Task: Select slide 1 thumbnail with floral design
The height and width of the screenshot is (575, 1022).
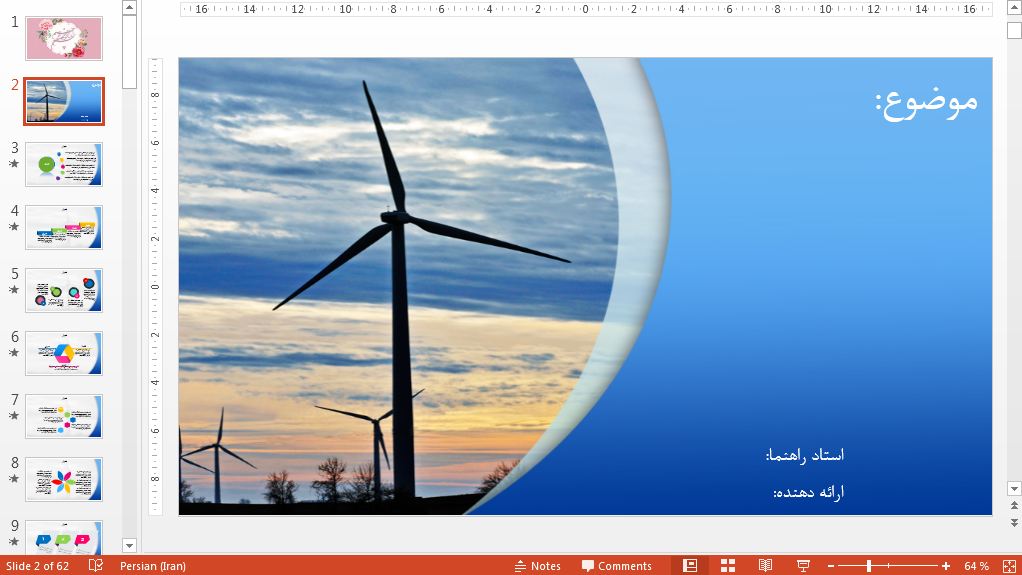Action: pyautogui.click(x=63, y=38)
